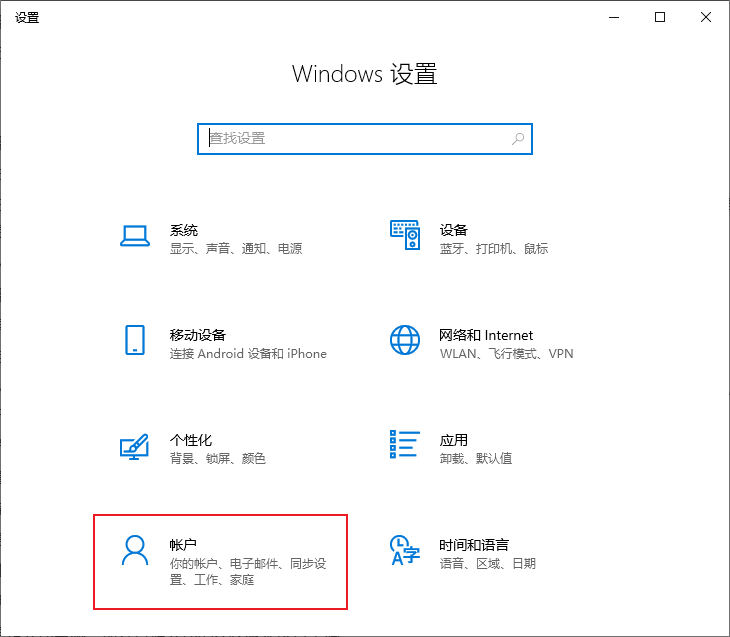Open the 帐户 settings title

[x=183, y=544]
